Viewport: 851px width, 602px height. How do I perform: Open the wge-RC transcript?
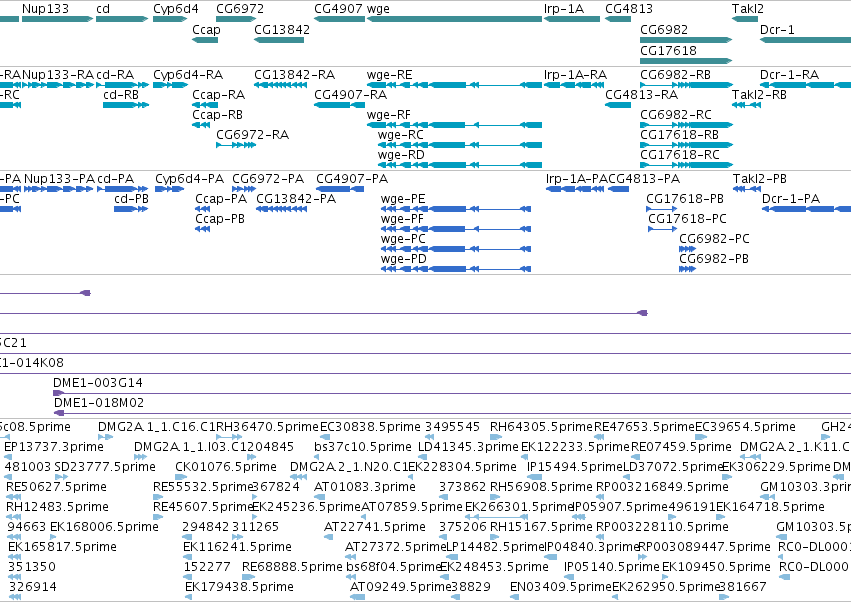460,145
